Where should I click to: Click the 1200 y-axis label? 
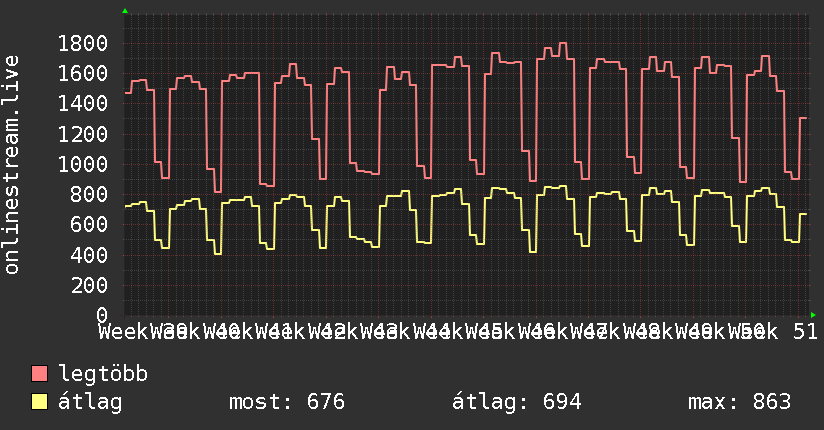(x=83, y=134)
